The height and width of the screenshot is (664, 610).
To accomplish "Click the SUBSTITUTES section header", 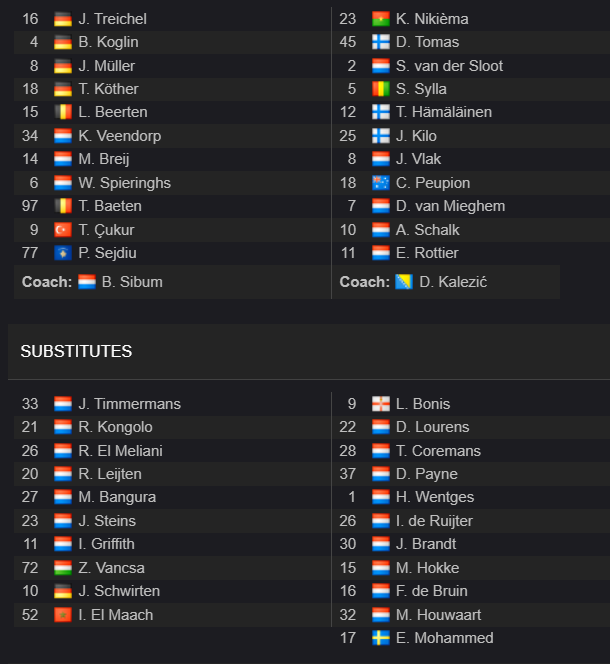I will (x=76, y=351).
